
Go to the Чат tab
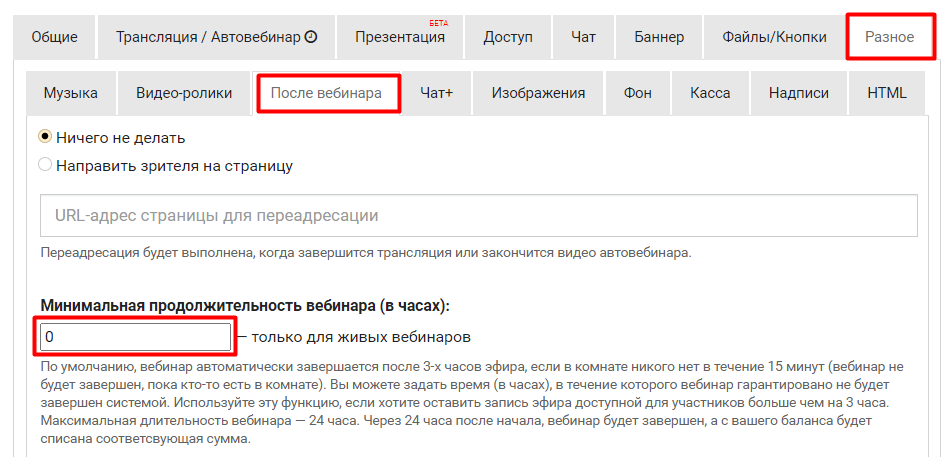click(583, 37)
